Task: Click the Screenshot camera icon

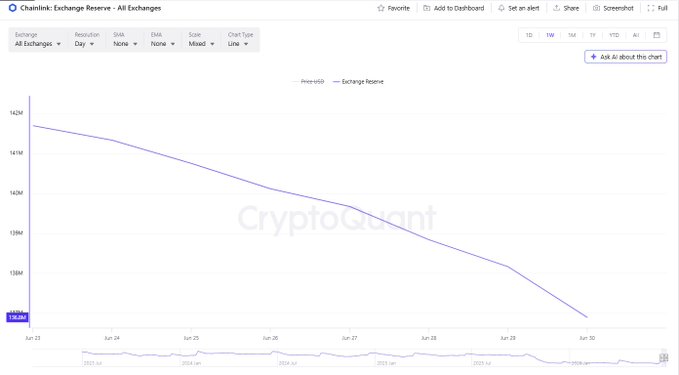Action: point(596,8)
